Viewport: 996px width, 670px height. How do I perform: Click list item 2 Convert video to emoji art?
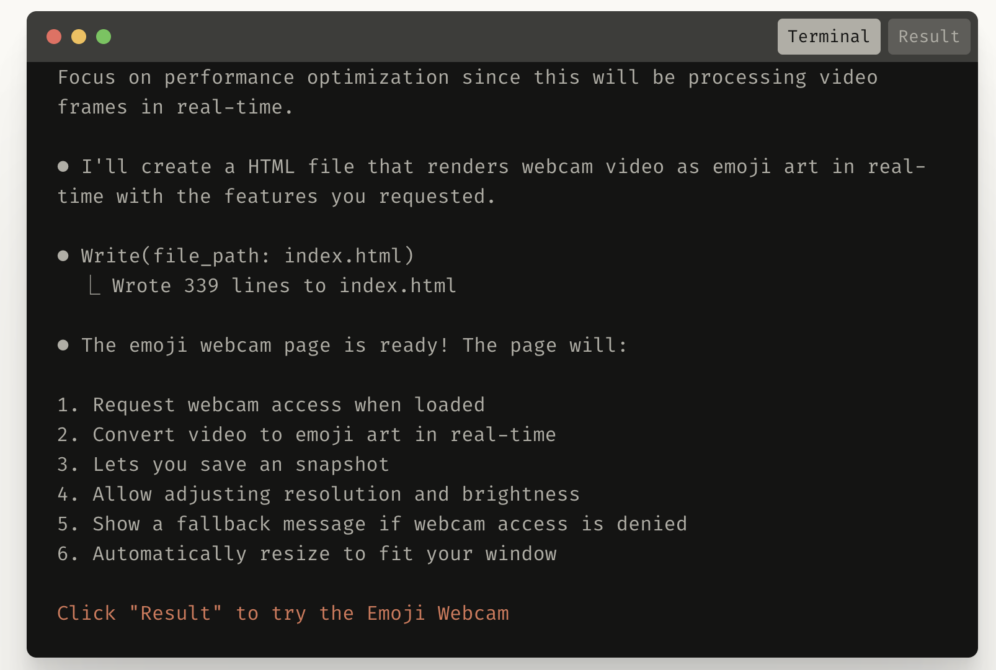point(306,435)
